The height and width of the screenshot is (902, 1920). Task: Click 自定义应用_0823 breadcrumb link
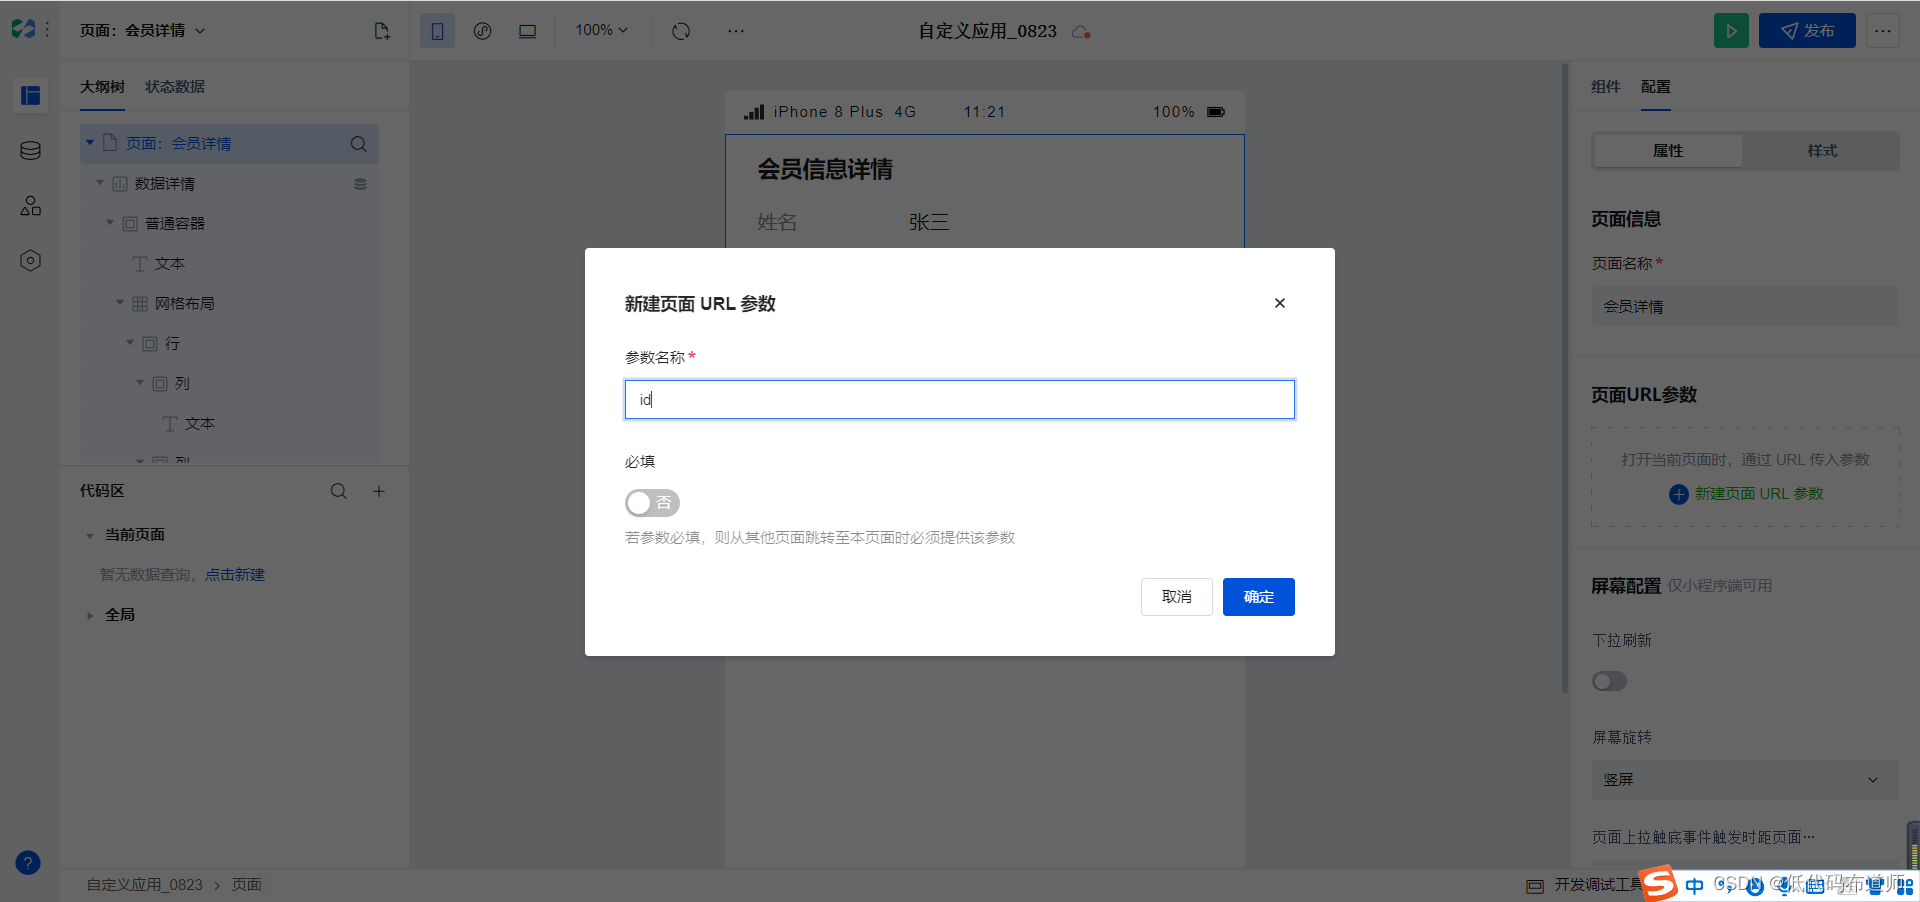(144, 885)
